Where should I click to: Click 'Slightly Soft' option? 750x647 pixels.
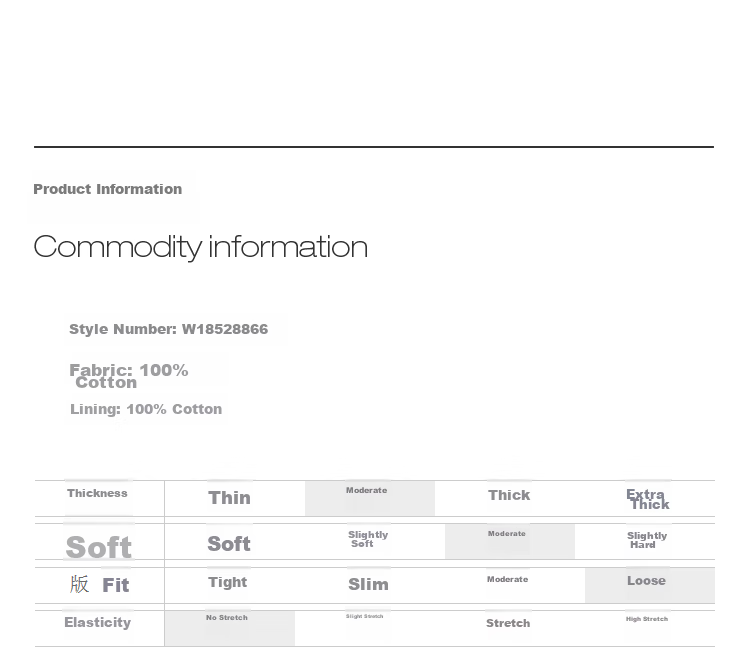point(368,539)
